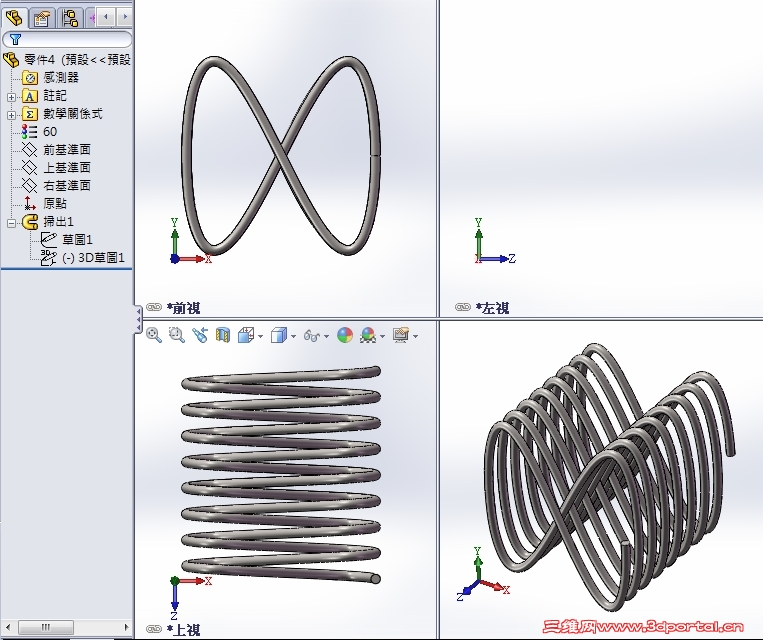Image resolution: width=763 pixels, height=640 pixels.
Task: Click the origin axes icon in tree
Action: point(30,203)
